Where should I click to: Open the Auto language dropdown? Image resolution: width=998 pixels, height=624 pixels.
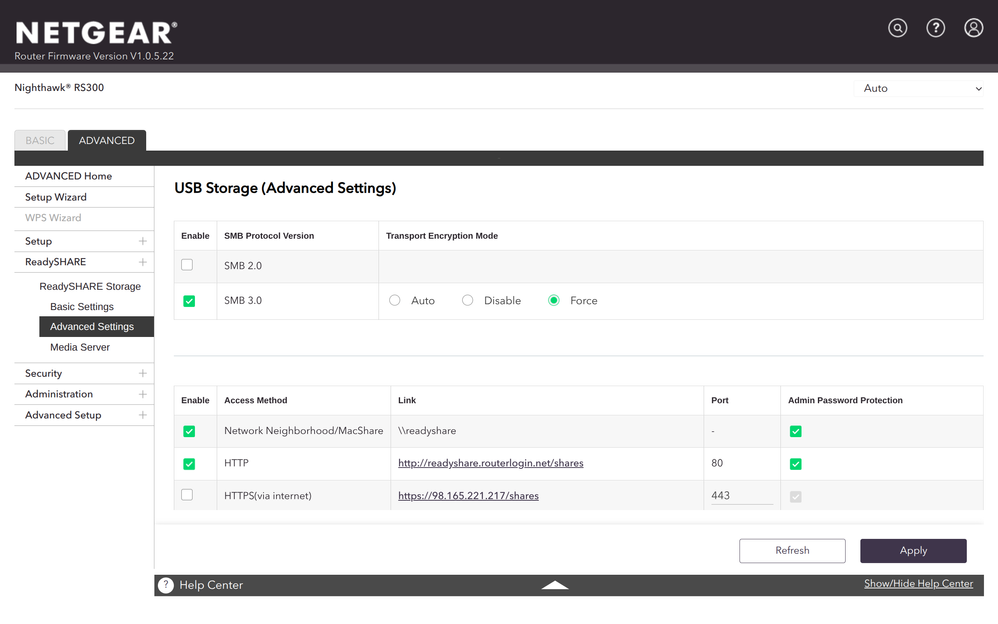tap(922, 88)
